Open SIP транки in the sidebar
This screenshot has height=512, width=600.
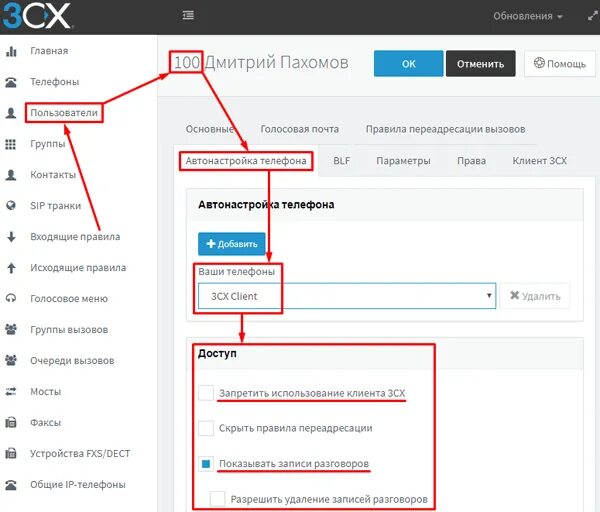(x=55, y=206)
